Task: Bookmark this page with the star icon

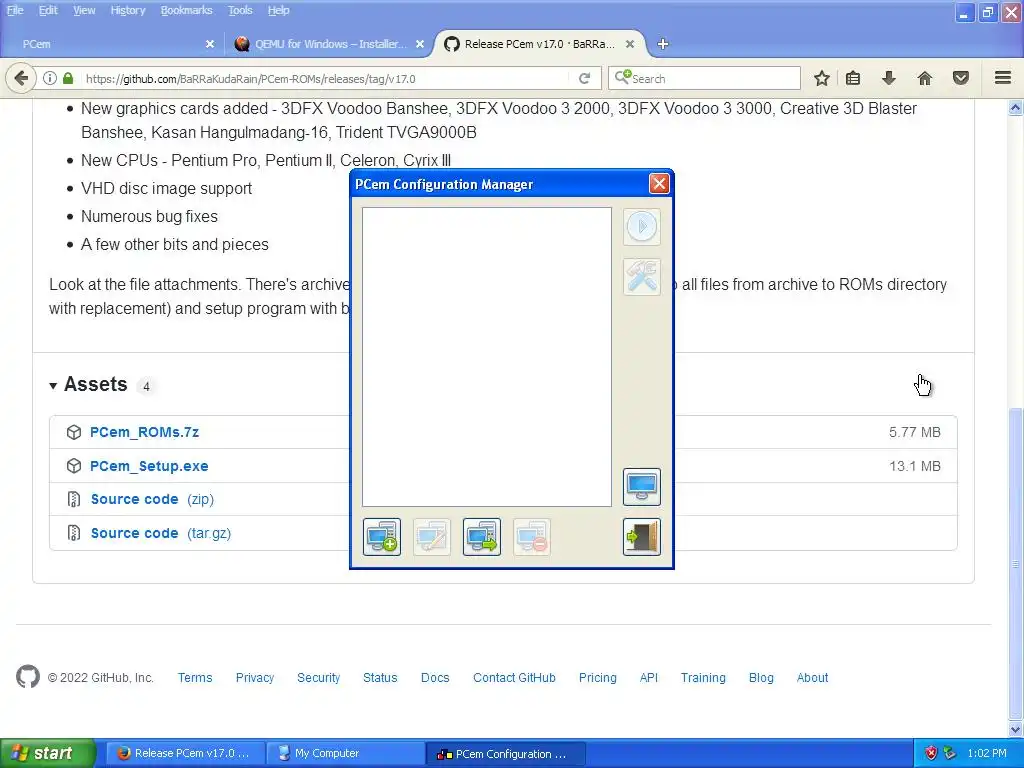Action: tap(822, 78)
